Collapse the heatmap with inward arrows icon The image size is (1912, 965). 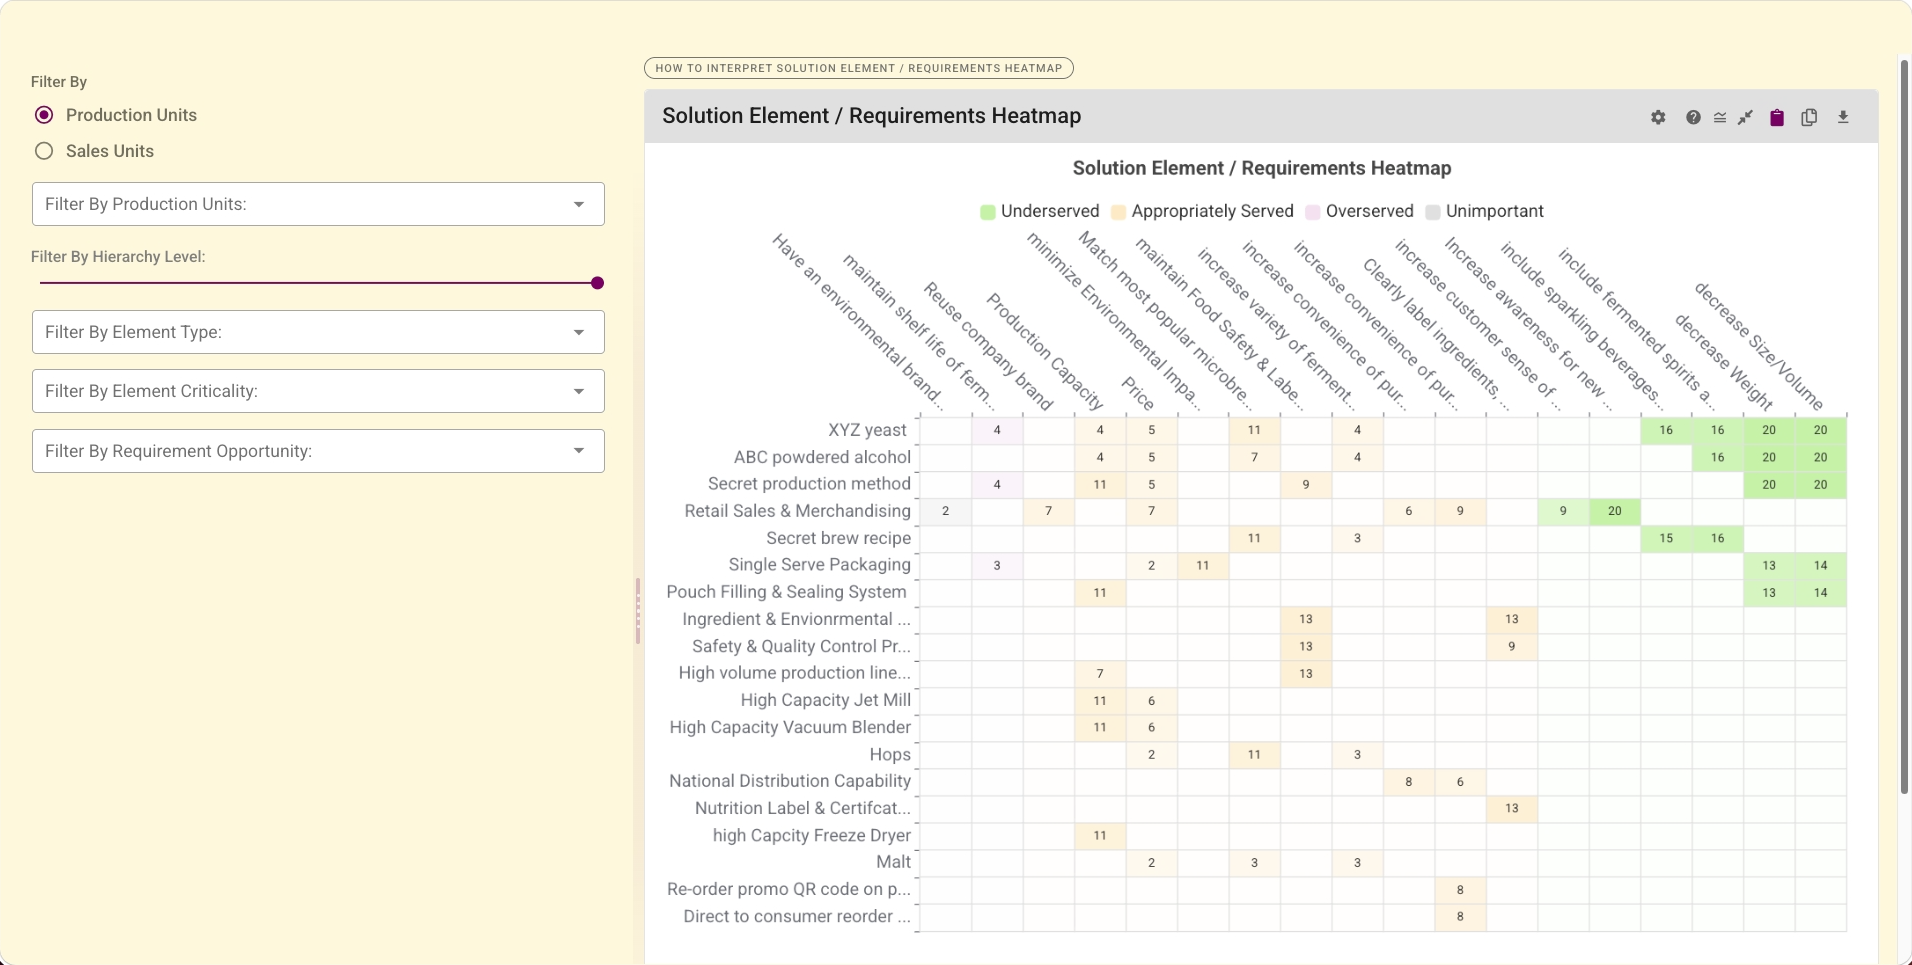(1746, 117)
